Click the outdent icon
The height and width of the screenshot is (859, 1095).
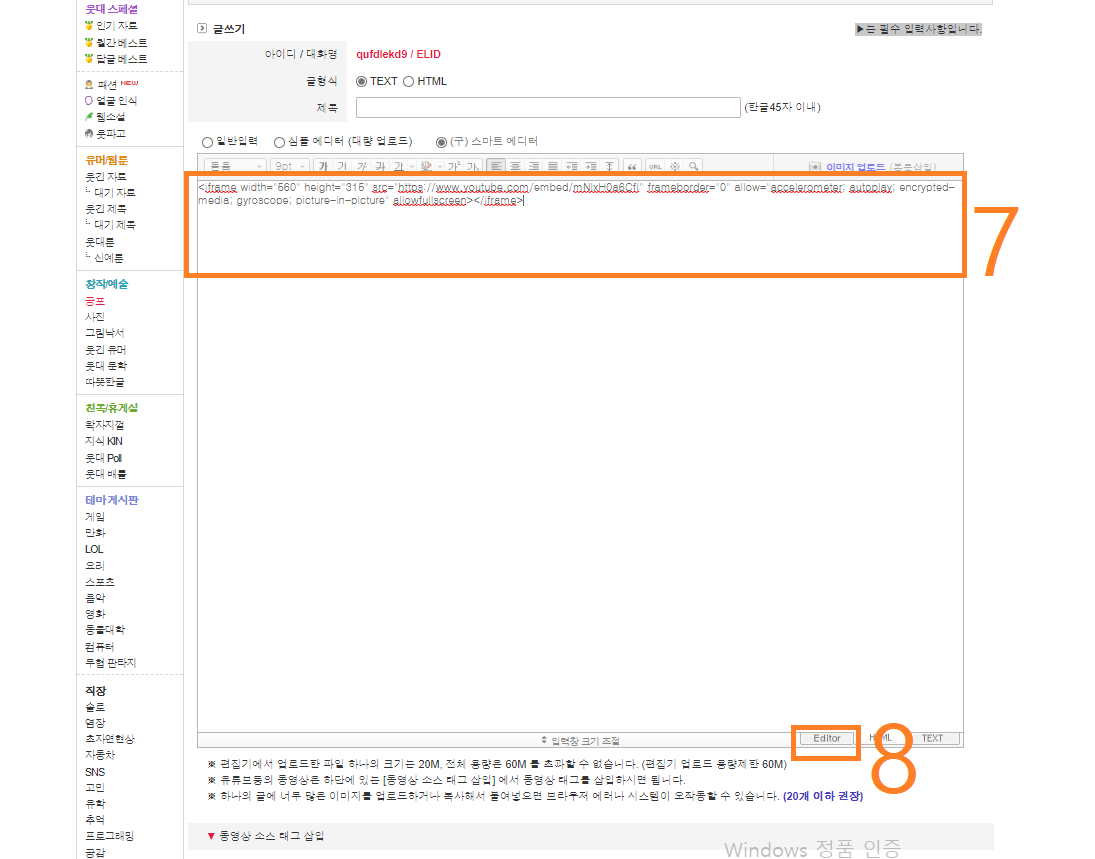coord(572,166)
